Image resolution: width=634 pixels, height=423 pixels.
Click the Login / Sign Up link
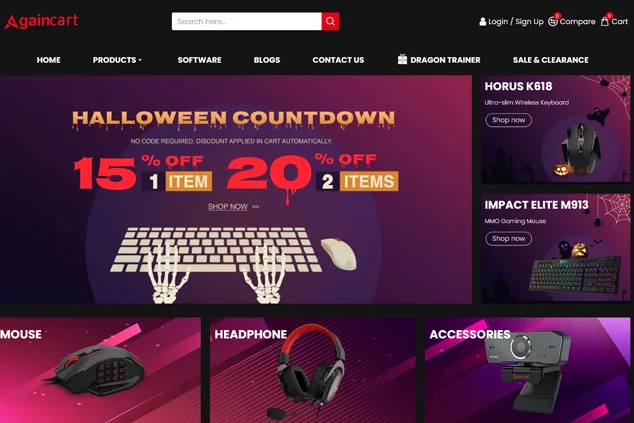click(516, 21)
